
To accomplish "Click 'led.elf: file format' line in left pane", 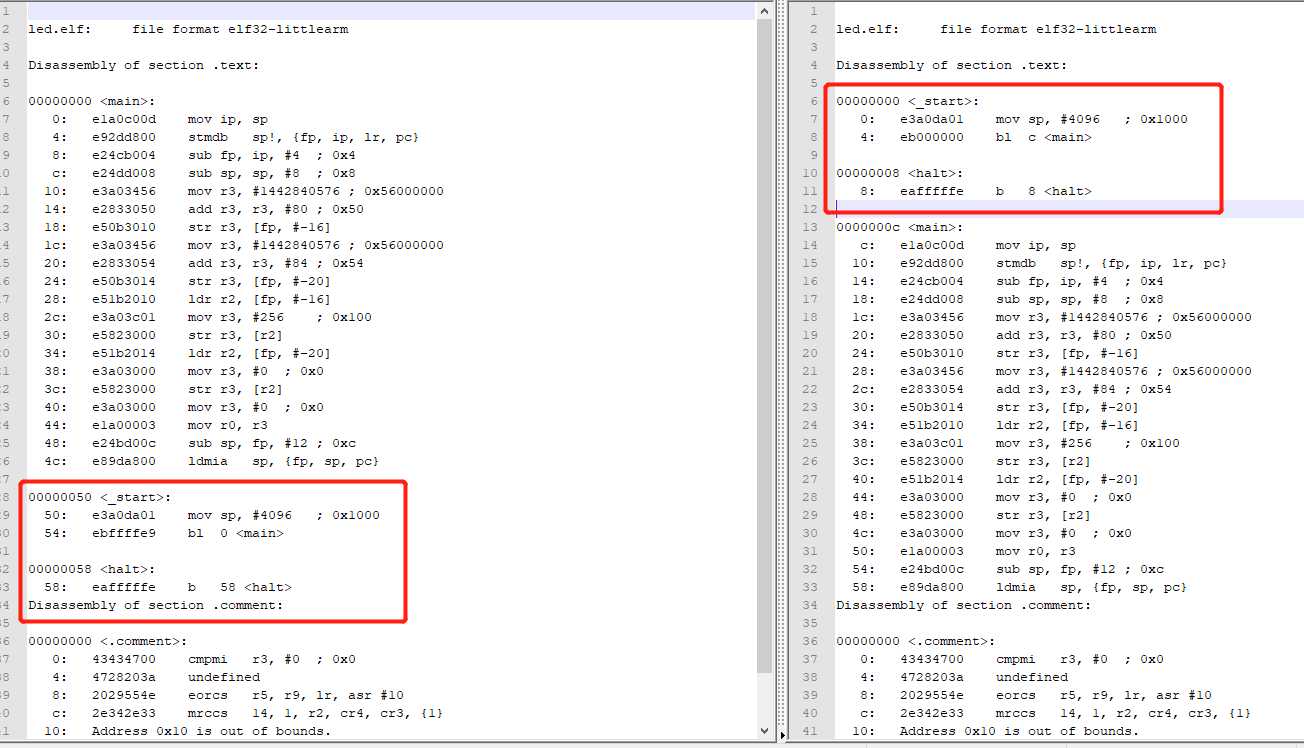I will [188, 29].
